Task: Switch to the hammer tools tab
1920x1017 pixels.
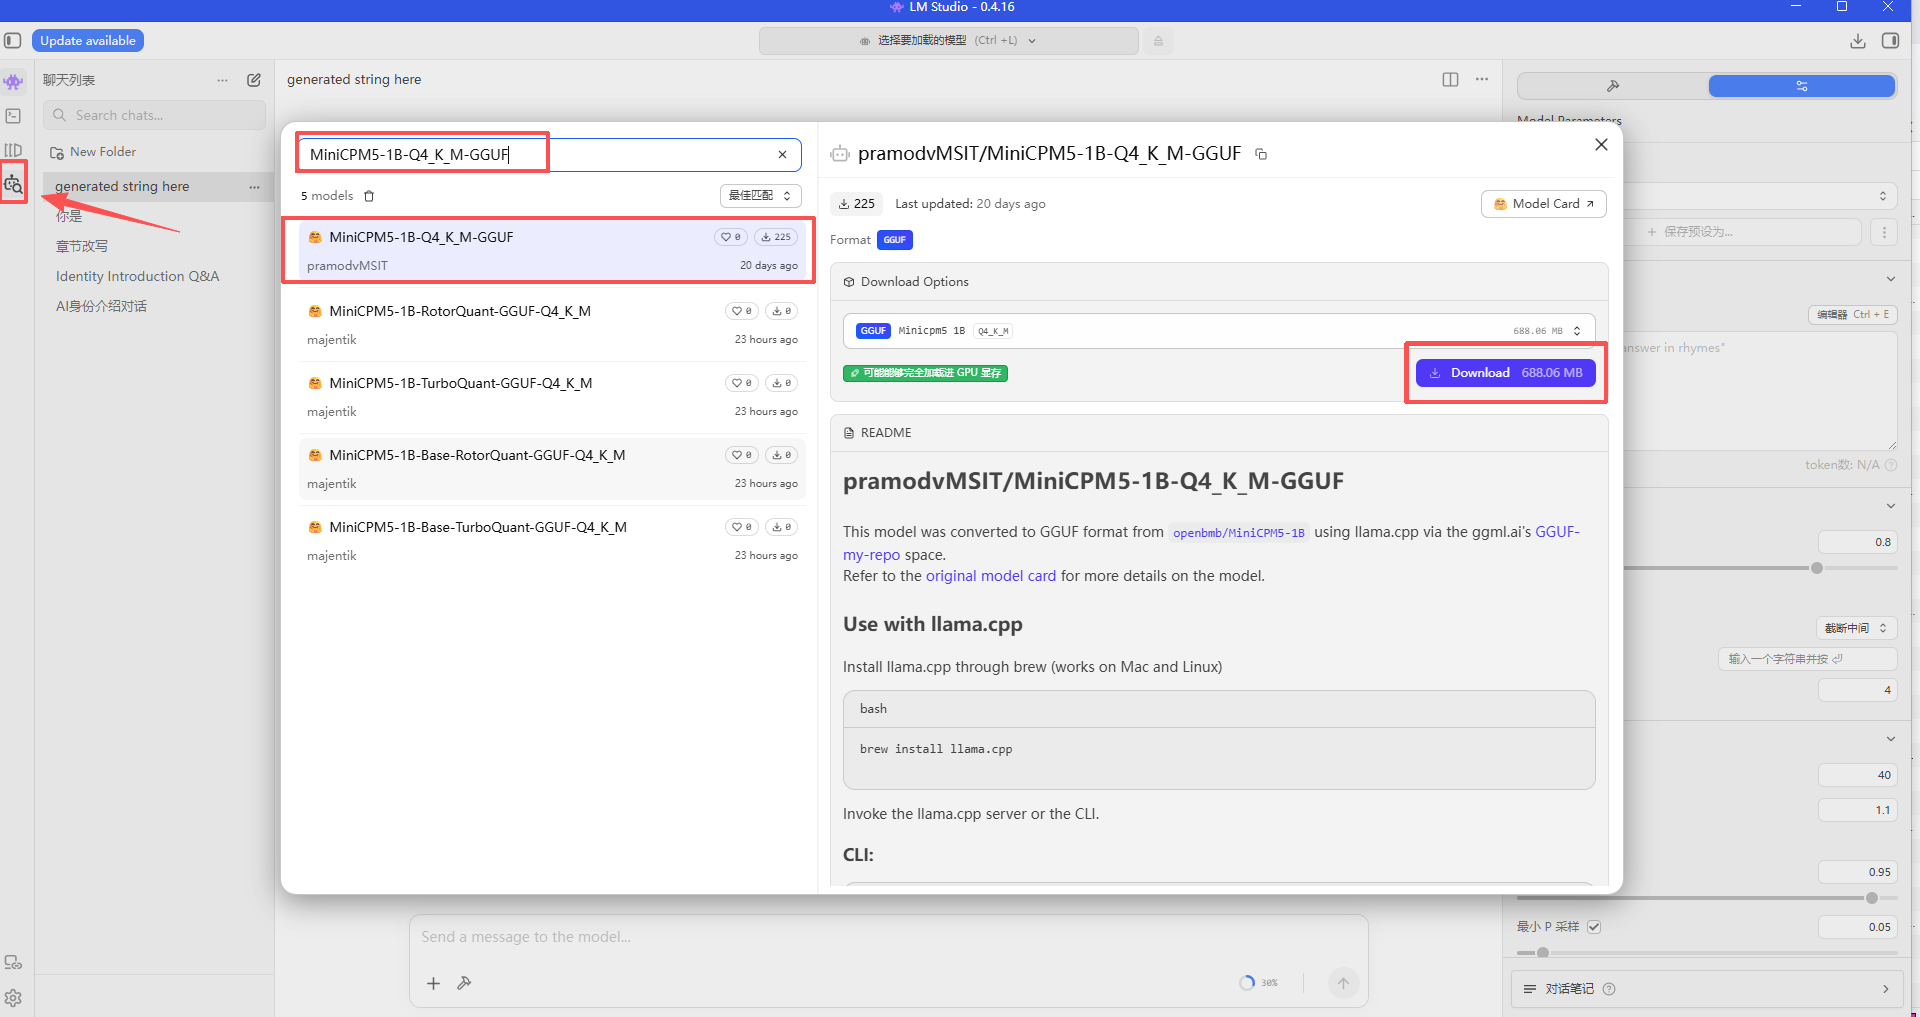Action: (1612, 86)
